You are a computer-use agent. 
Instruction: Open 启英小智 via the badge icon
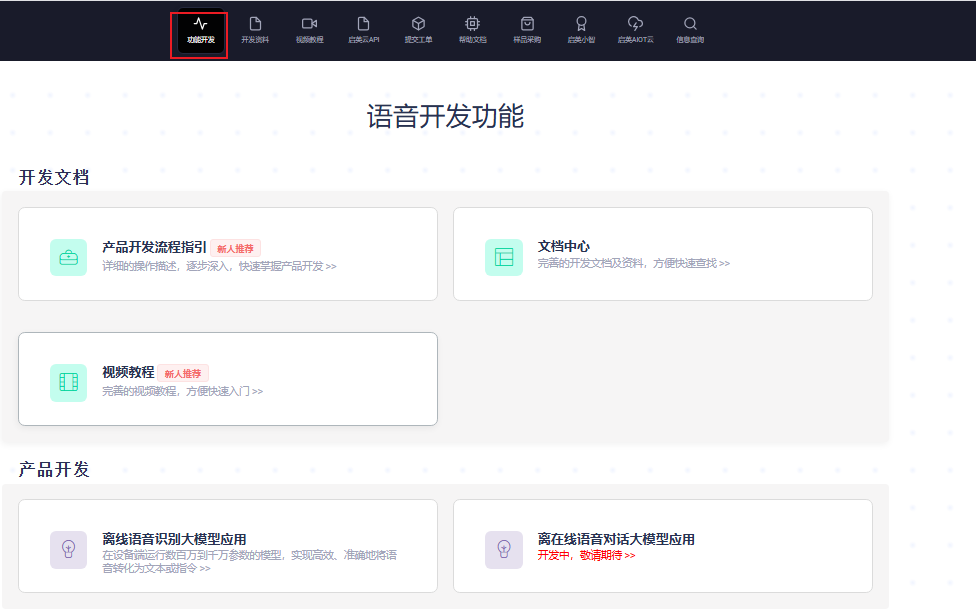[x=581, y=22]
